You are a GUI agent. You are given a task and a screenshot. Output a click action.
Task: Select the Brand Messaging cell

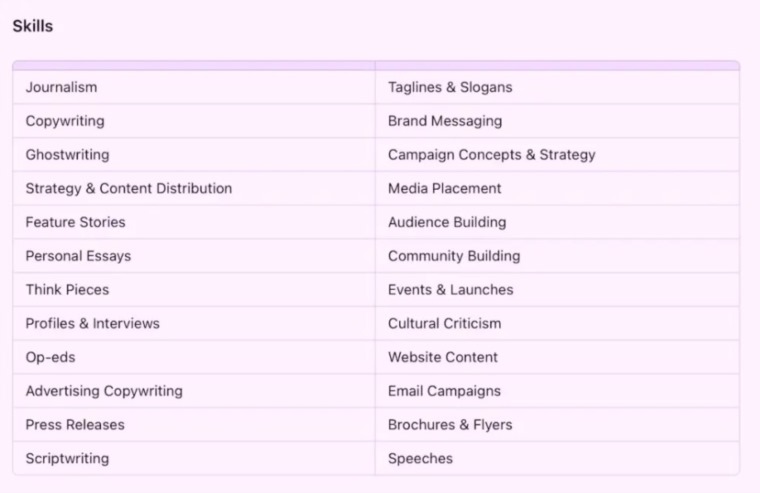[x=557, y=121]
